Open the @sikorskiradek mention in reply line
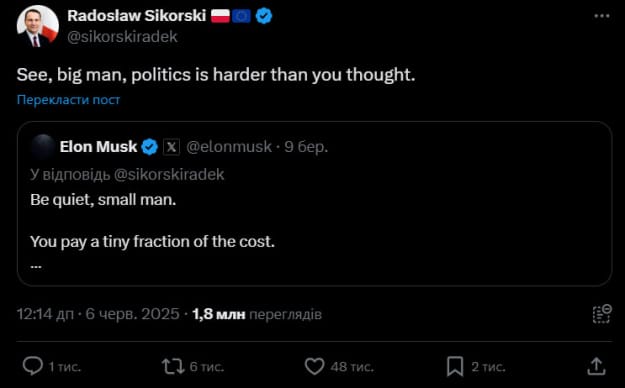The width and height of the screenshot is (625, 388). 169,174
